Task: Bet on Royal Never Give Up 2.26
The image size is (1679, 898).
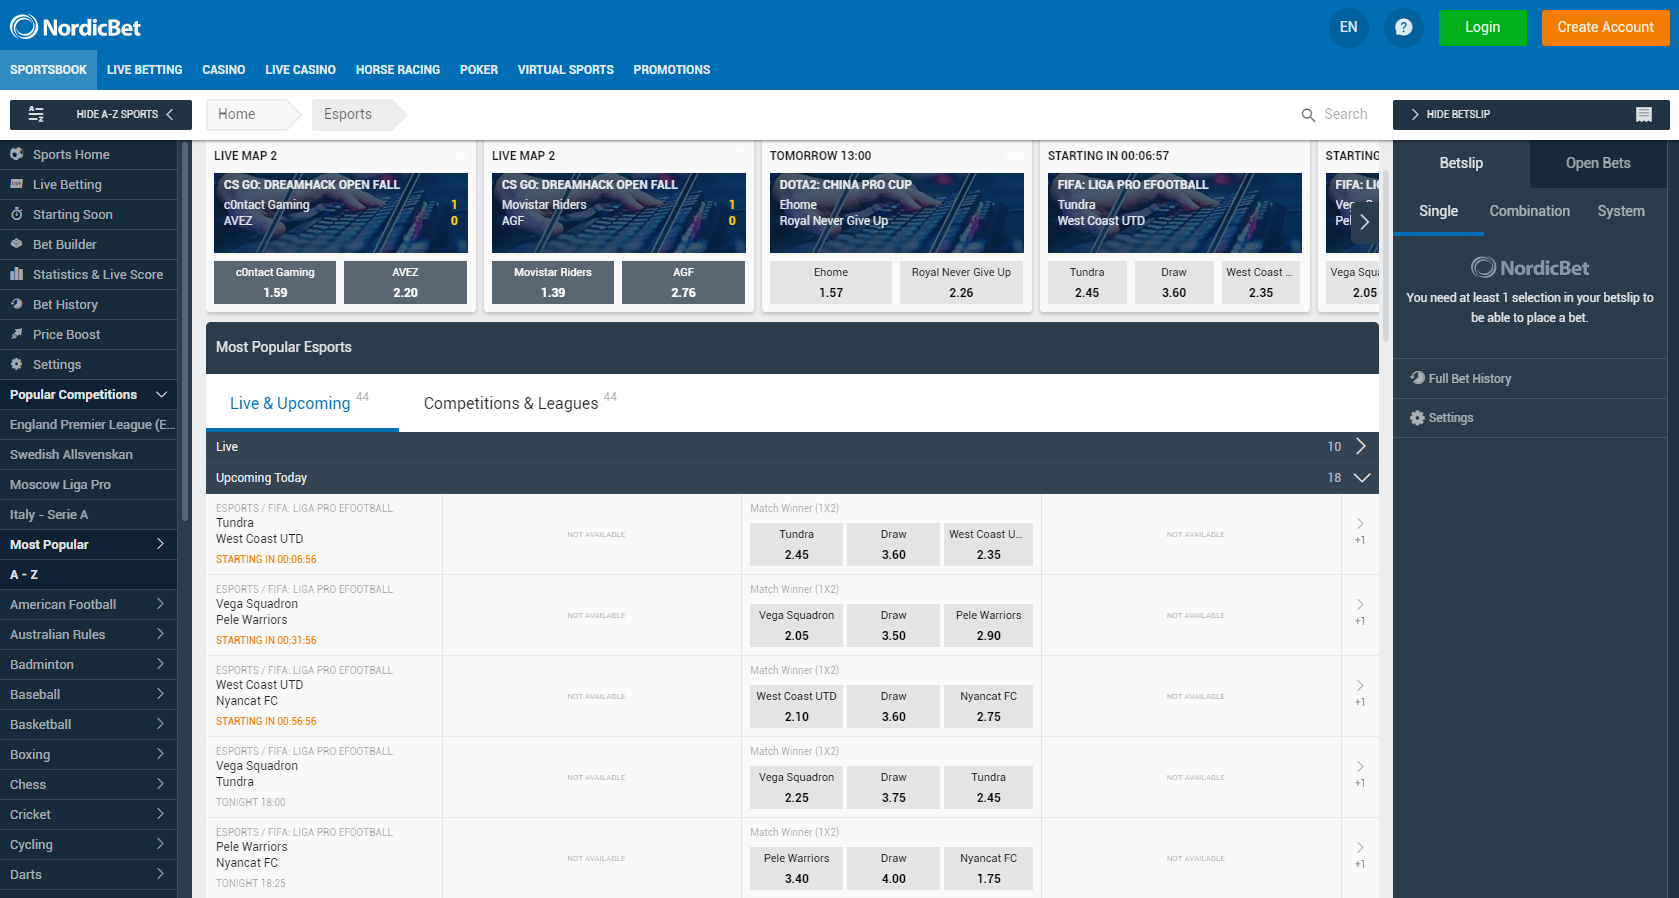Action: (961, 282)
